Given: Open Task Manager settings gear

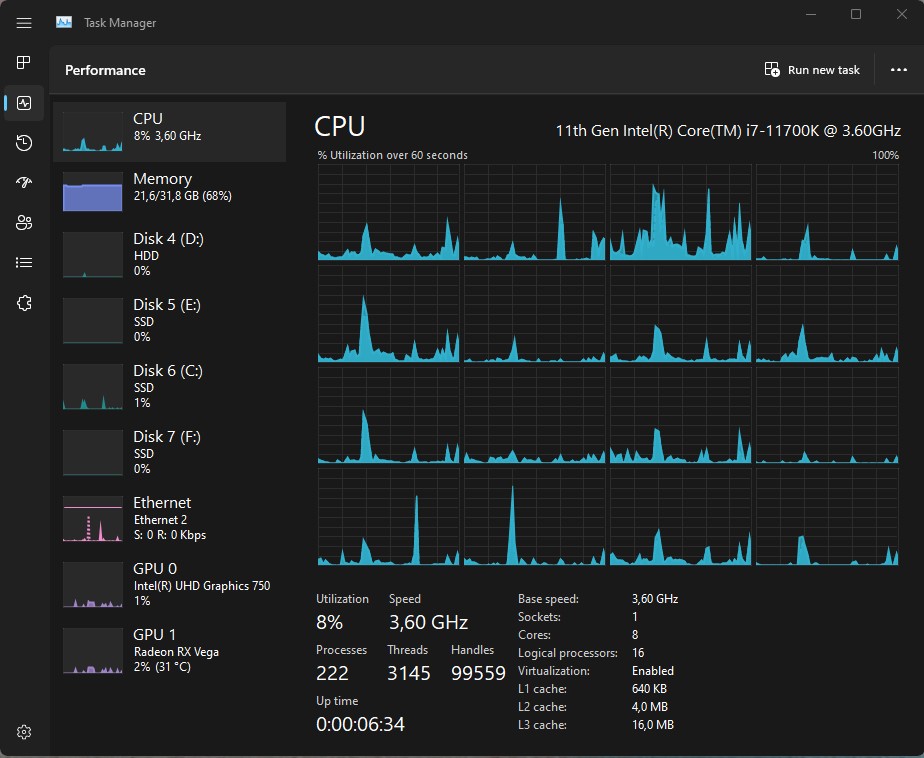Looking at the screenshot, I should coord(23,731).
